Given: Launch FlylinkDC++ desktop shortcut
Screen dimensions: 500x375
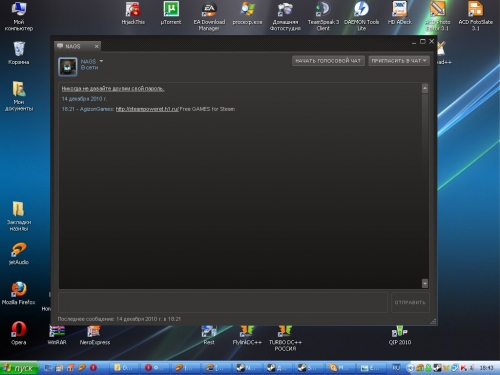Looking at the screenshot, I should 247,335.
